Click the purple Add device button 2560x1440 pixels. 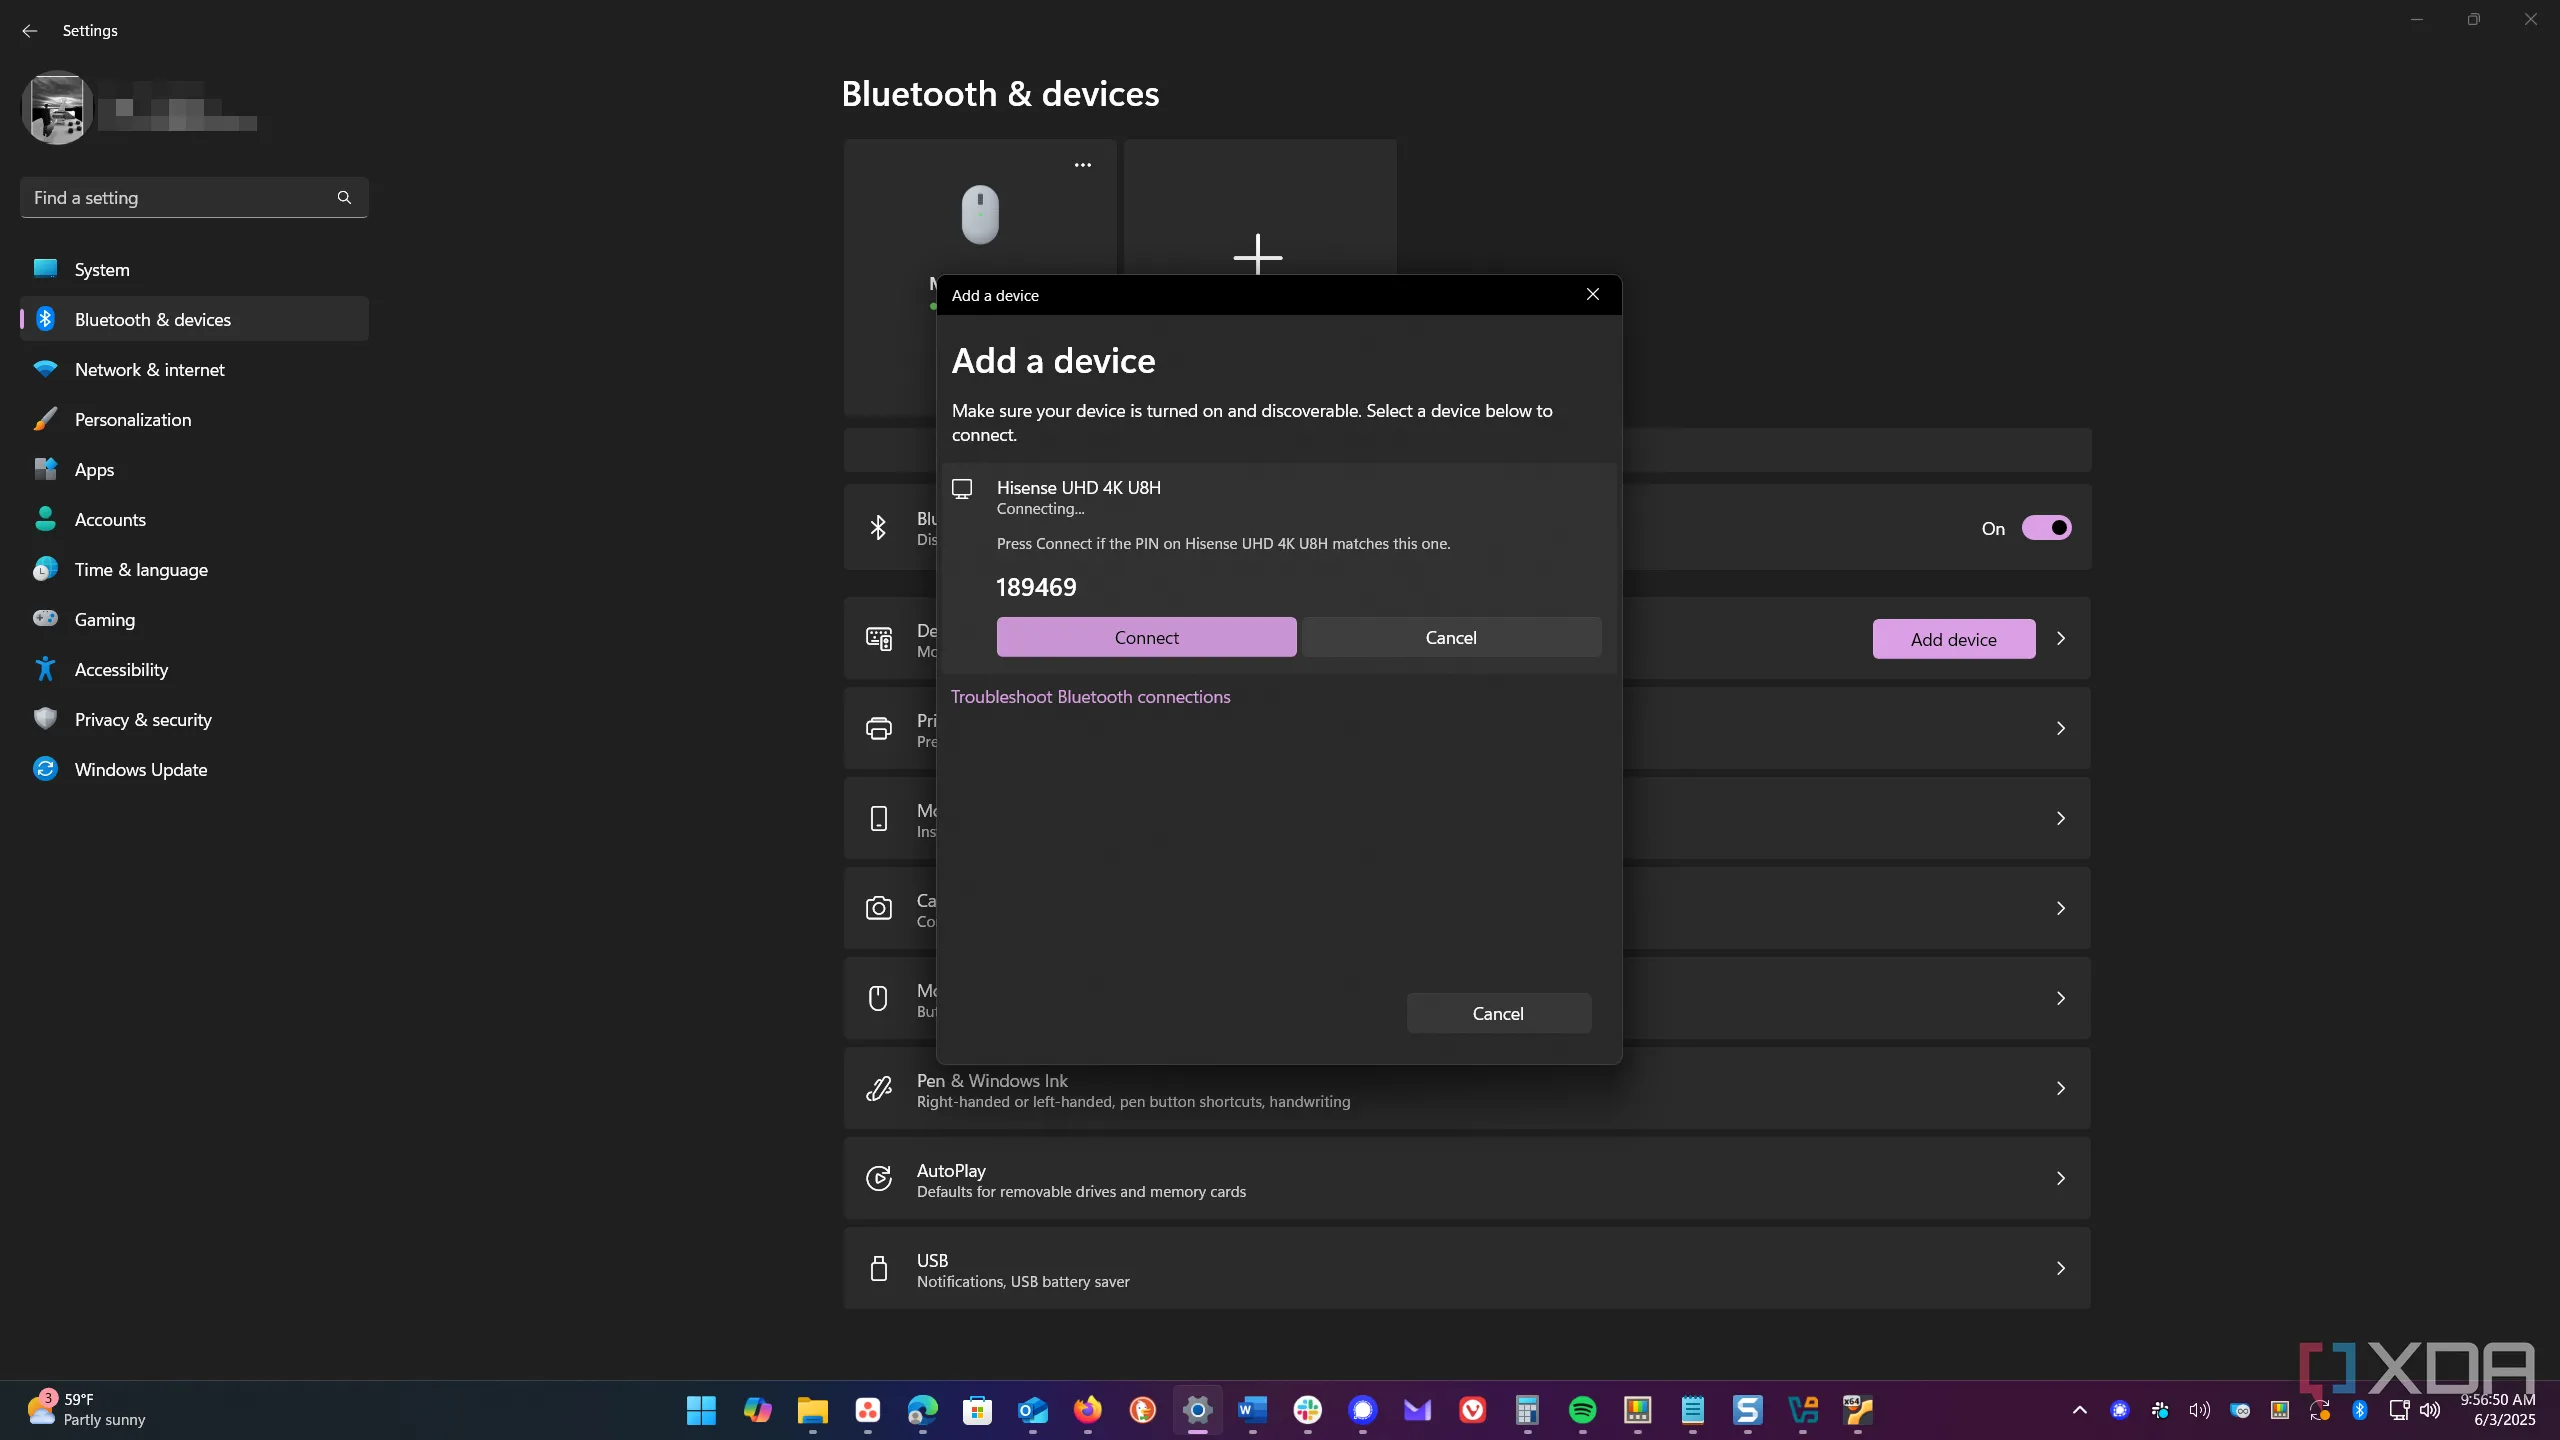(1953, 639)
